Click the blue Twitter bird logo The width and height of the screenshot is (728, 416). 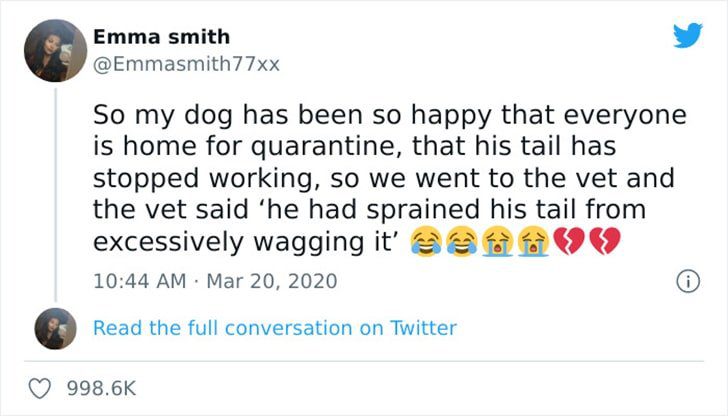pyautogui.click(x=688, y=35)
